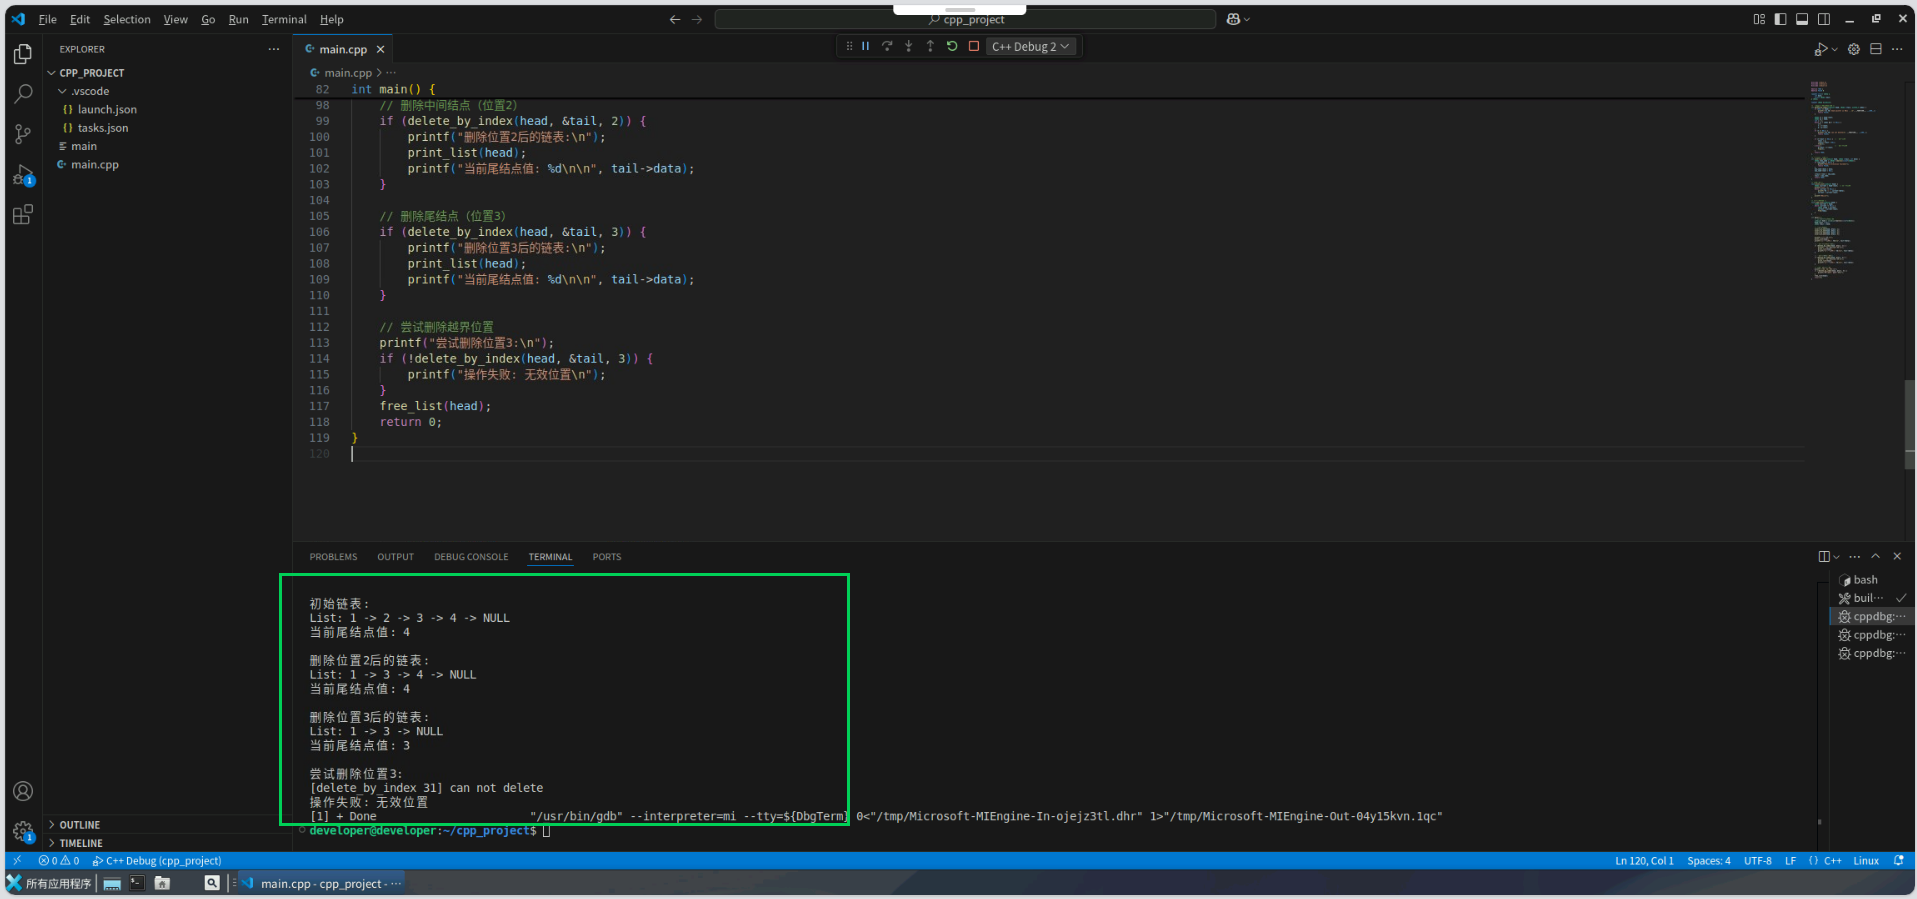This screenshot has height=899, width=1917.
Task: Toggle the secondary side bar
Action: [1824, 19]
